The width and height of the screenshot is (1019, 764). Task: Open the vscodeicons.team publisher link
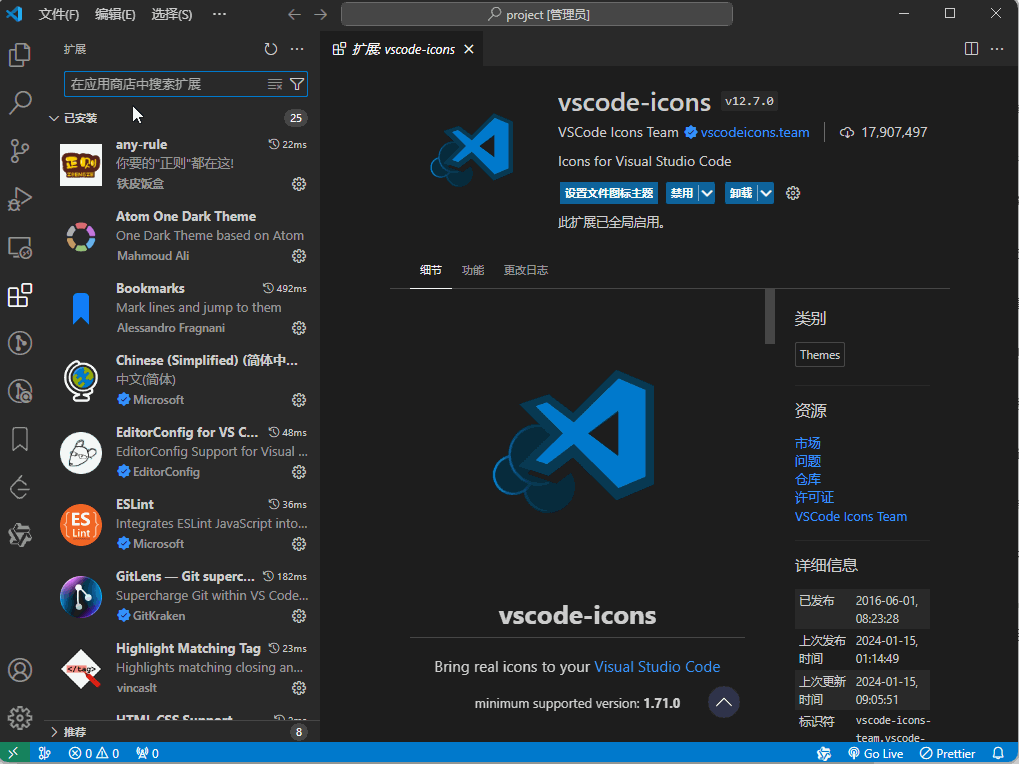click(755, 132)
